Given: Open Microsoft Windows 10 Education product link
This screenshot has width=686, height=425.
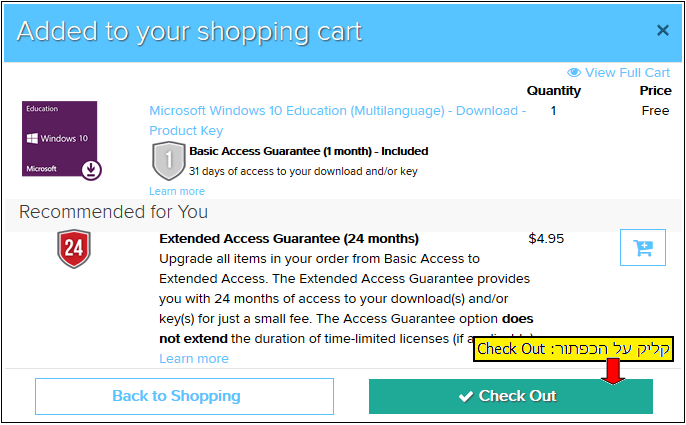Looking at the screenshot, I should 337,120.
